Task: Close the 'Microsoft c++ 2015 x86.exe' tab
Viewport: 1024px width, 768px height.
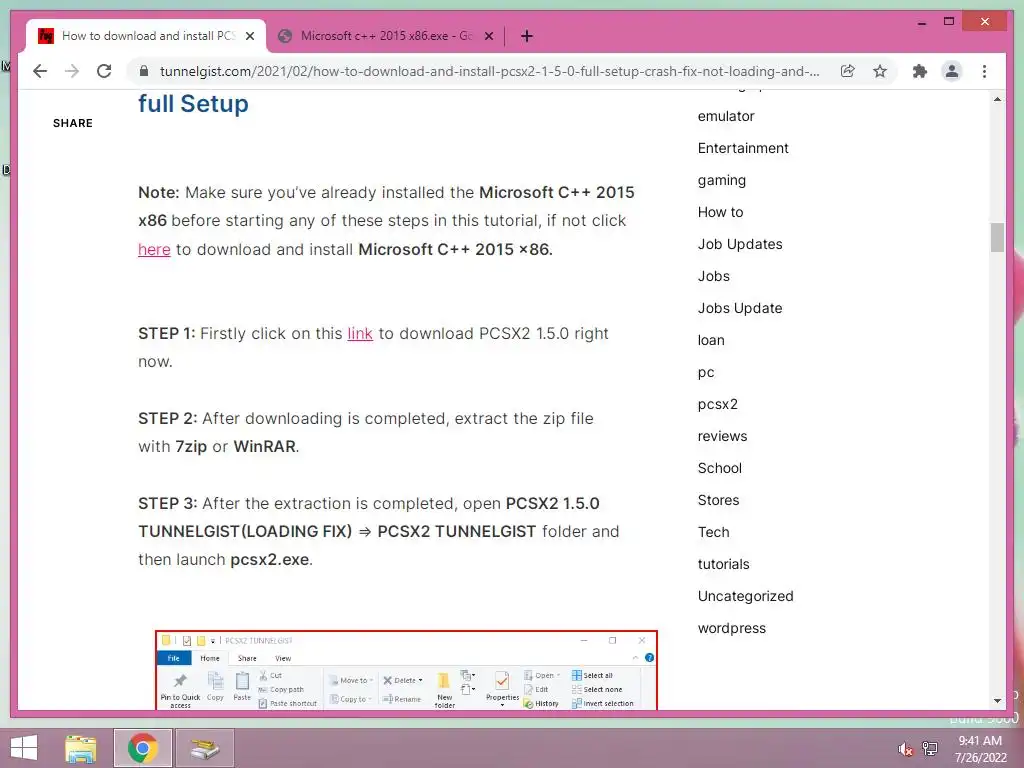Action: (x=488, y=37)
